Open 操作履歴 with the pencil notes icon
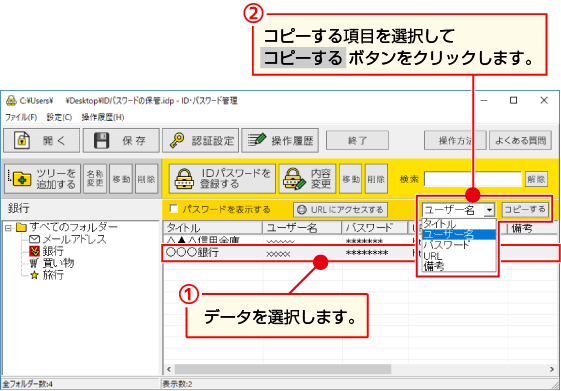This screenshot has height=391, width=561. pyautogui.click(x=280, y=141)
